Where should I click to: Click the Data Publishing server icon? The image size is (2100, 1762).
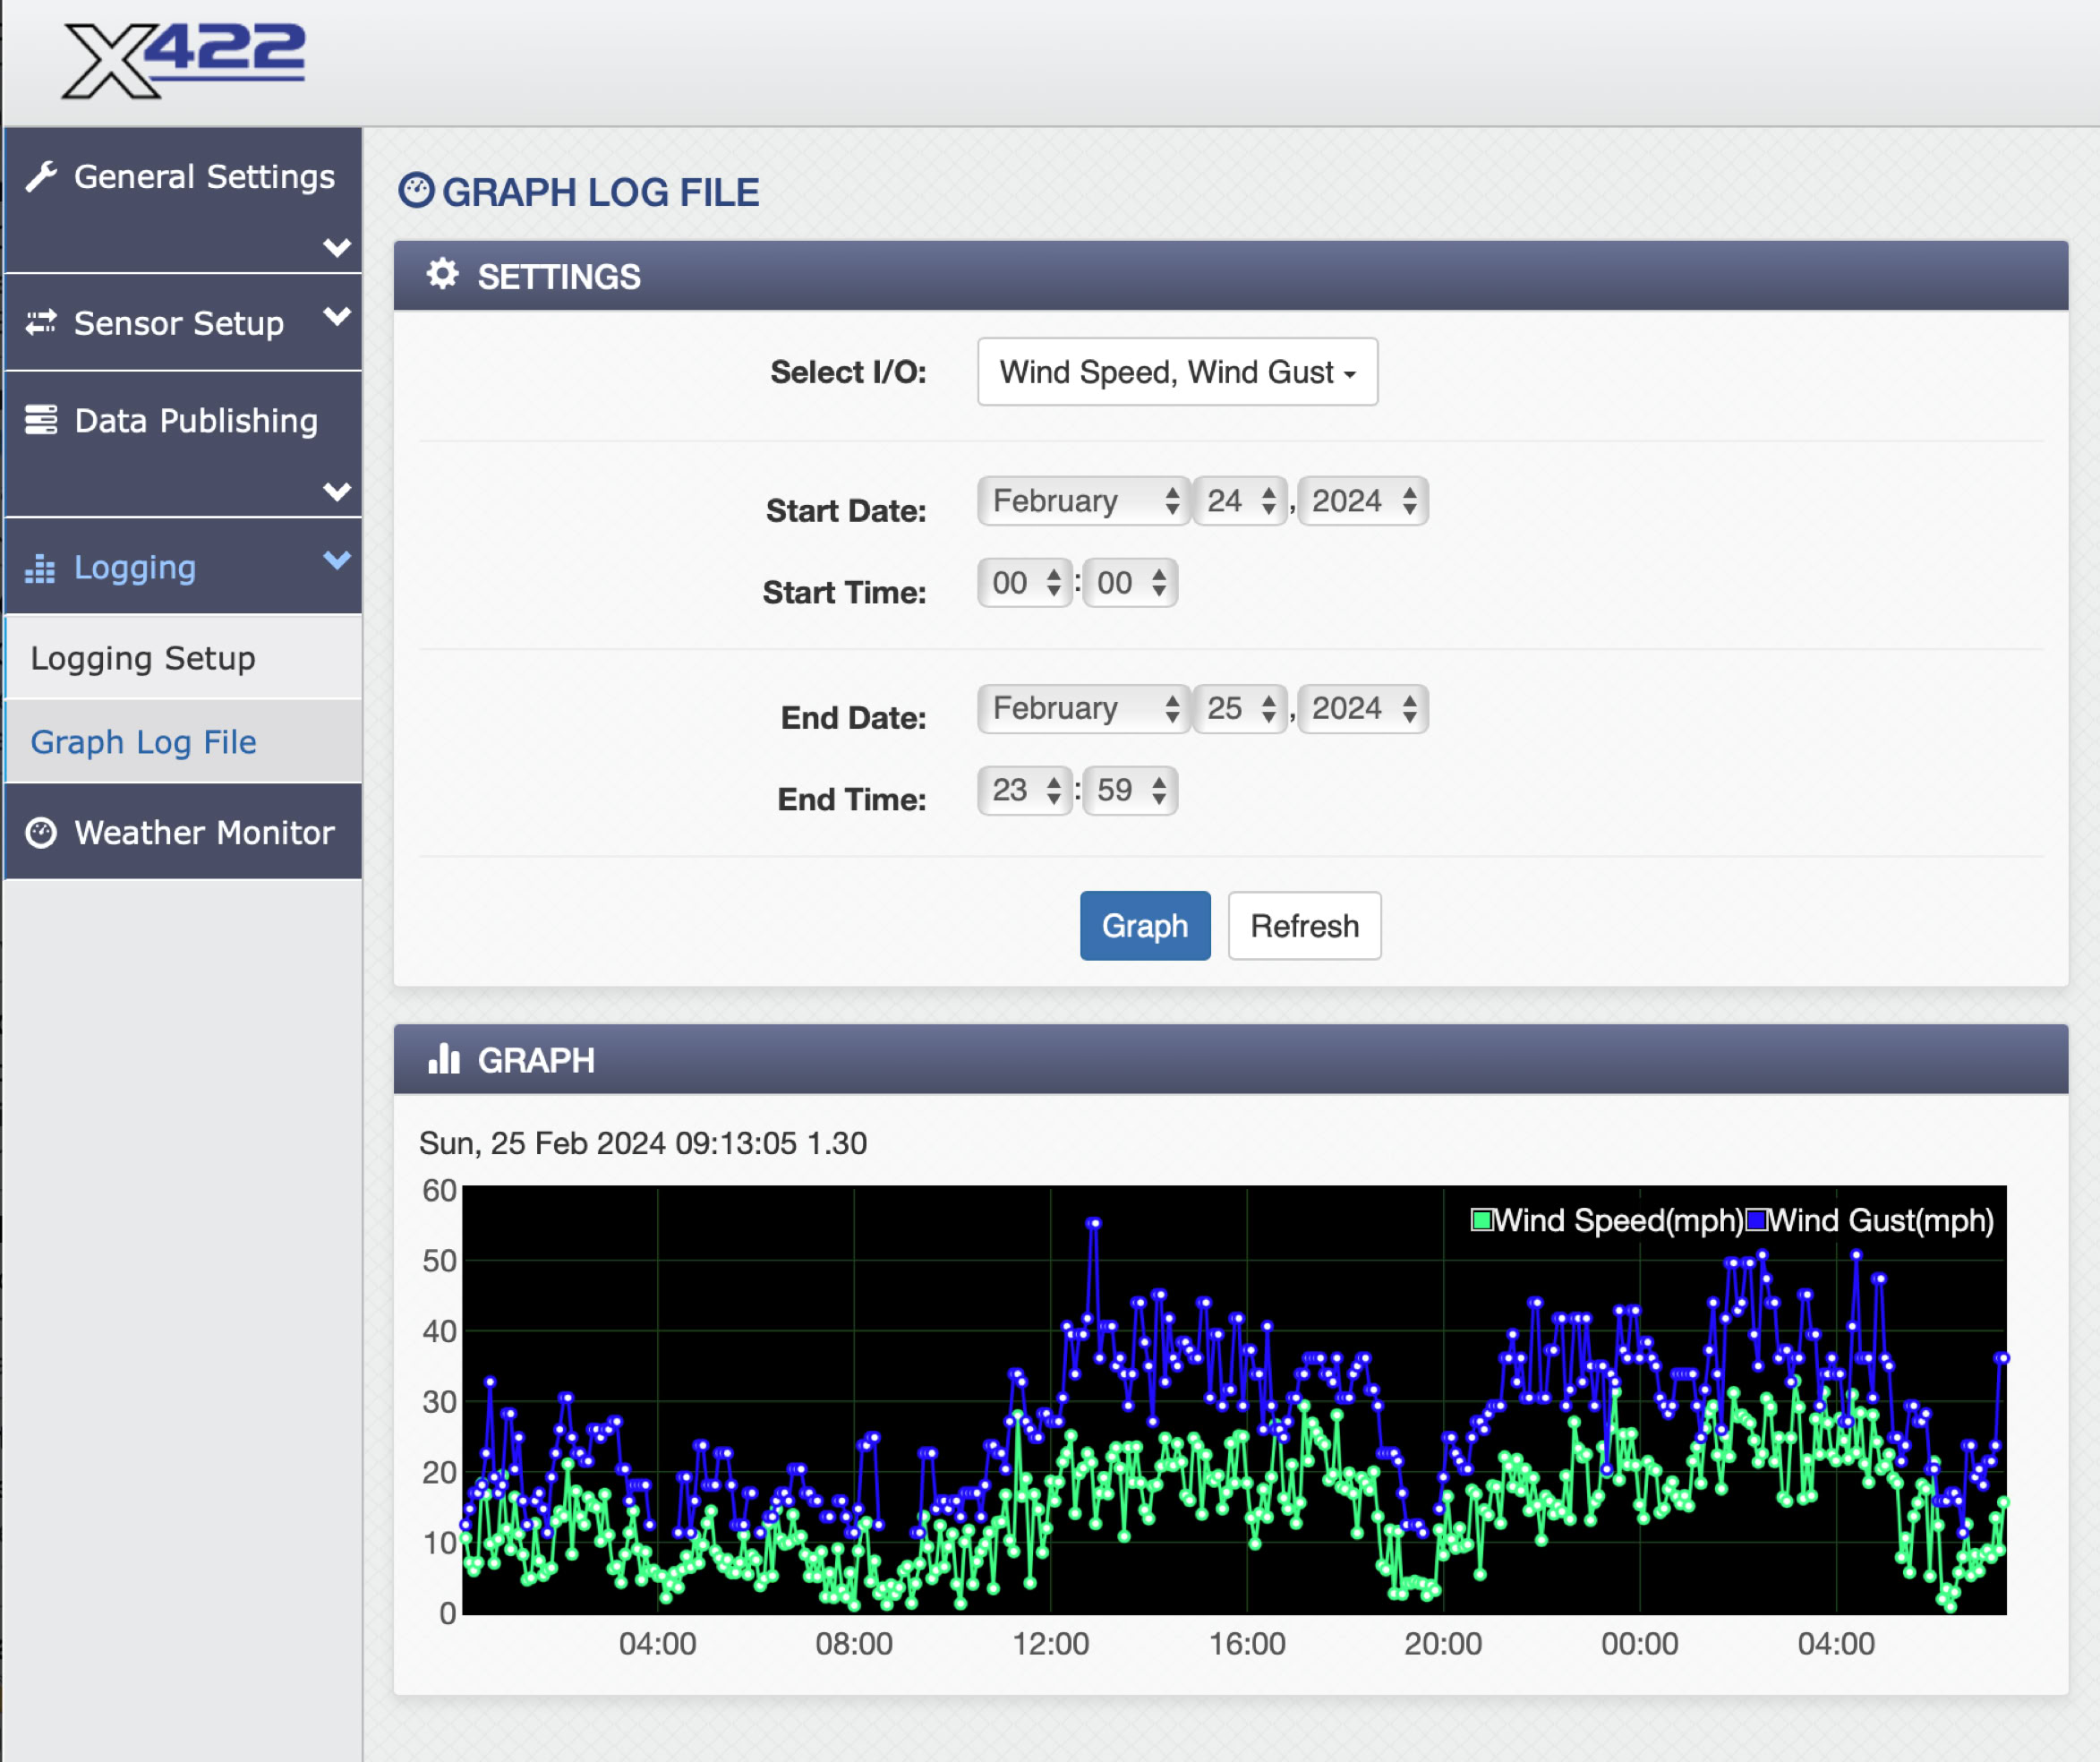click(x=41, y=420)
